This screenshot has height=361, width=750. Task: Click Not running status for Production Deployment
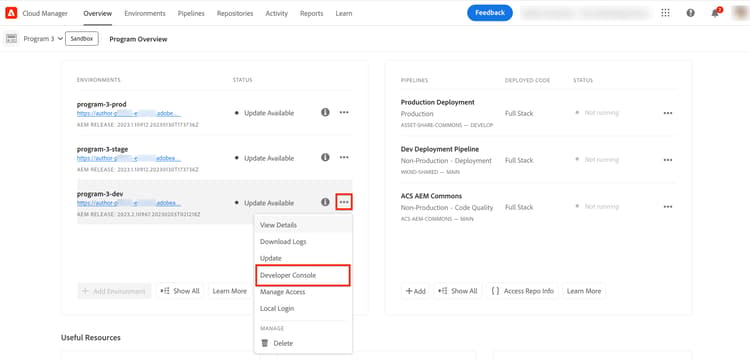(601, 113)
